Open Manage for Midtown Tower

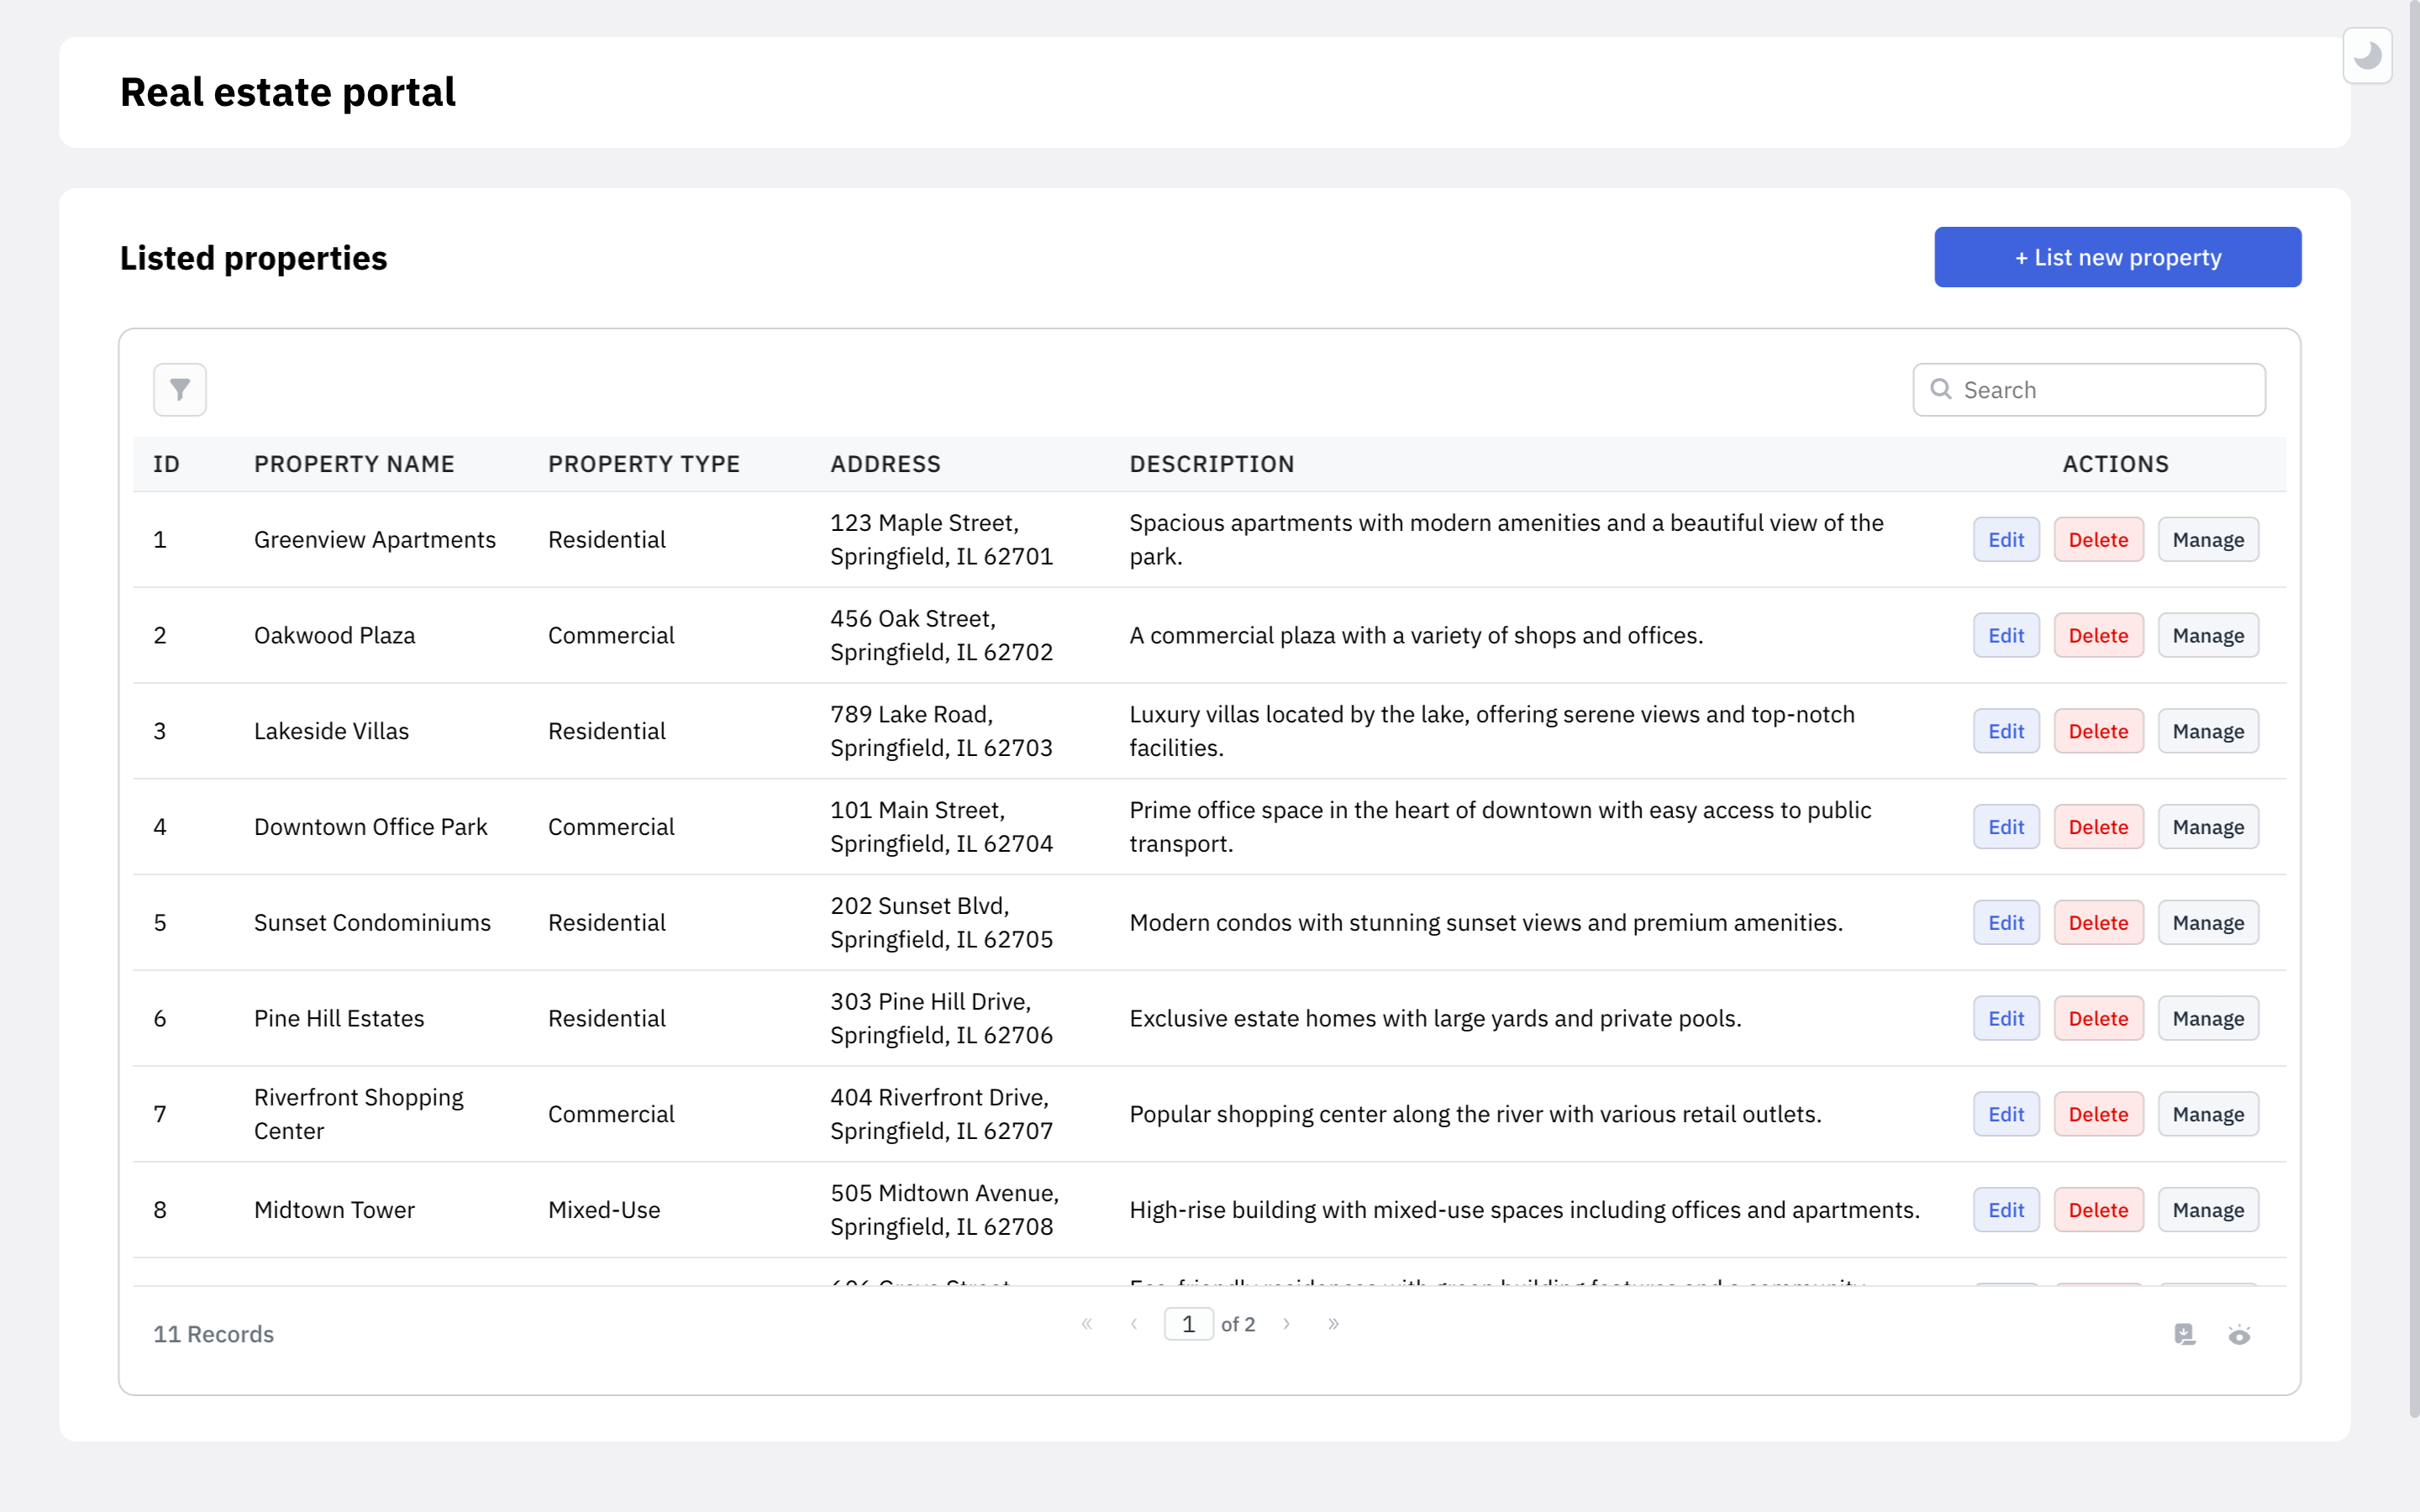point(2207,1210)
